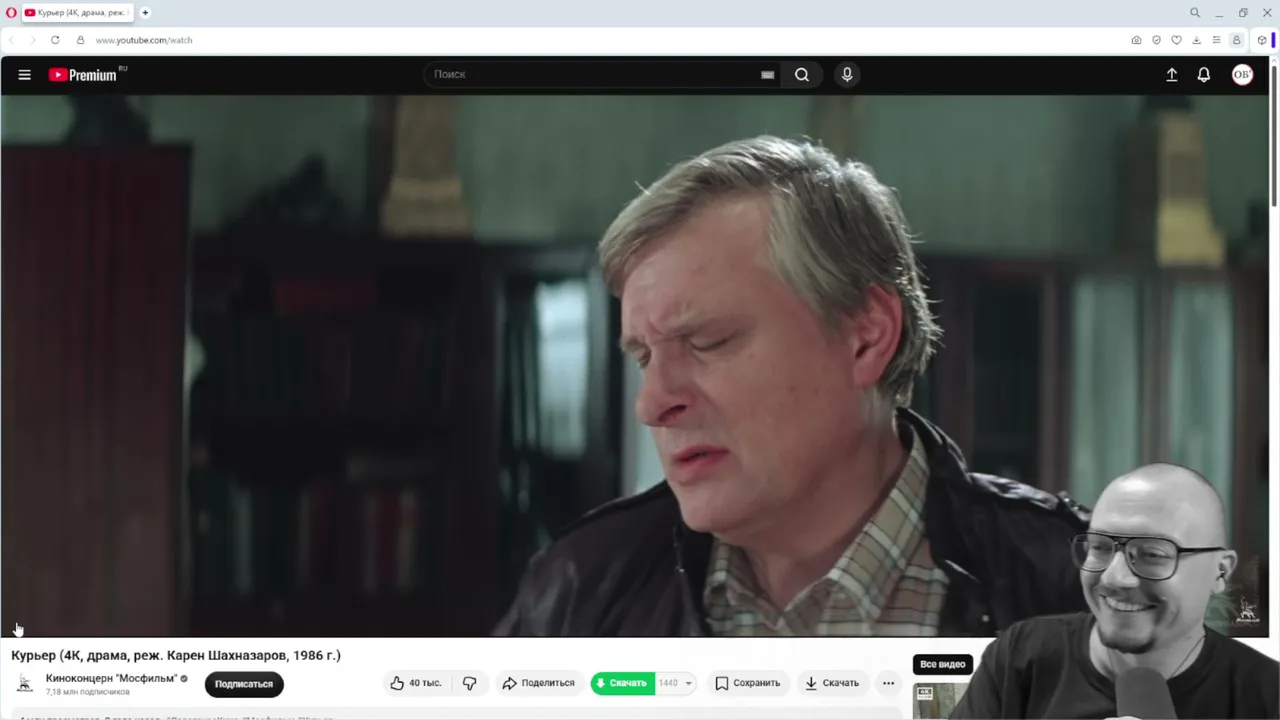Go forward to the next page
The image size is (1280, 720).
pyautogui.click(x=32, y=40)
